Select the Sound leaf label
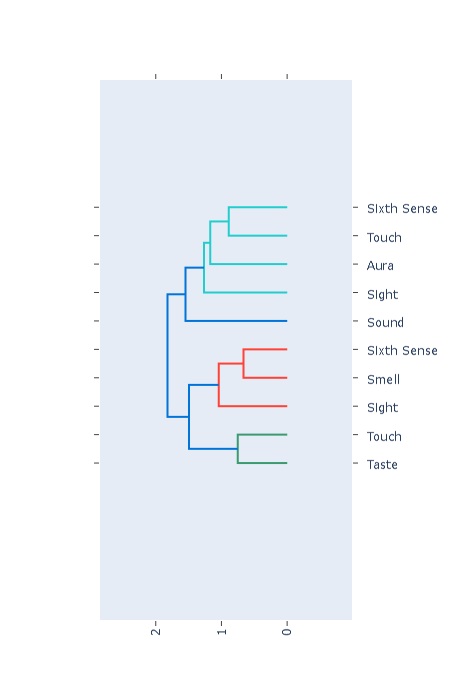 coord(385,323)
